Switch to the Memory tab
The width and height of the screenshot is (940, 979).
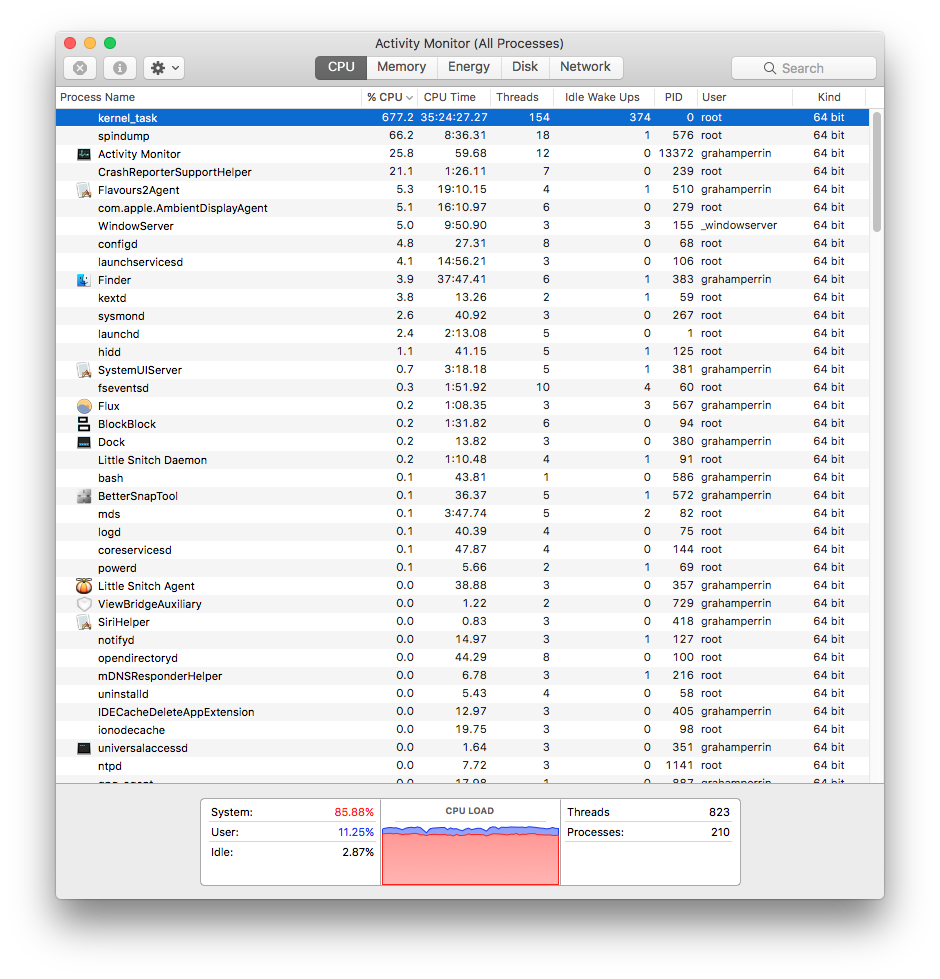point(401,67)
